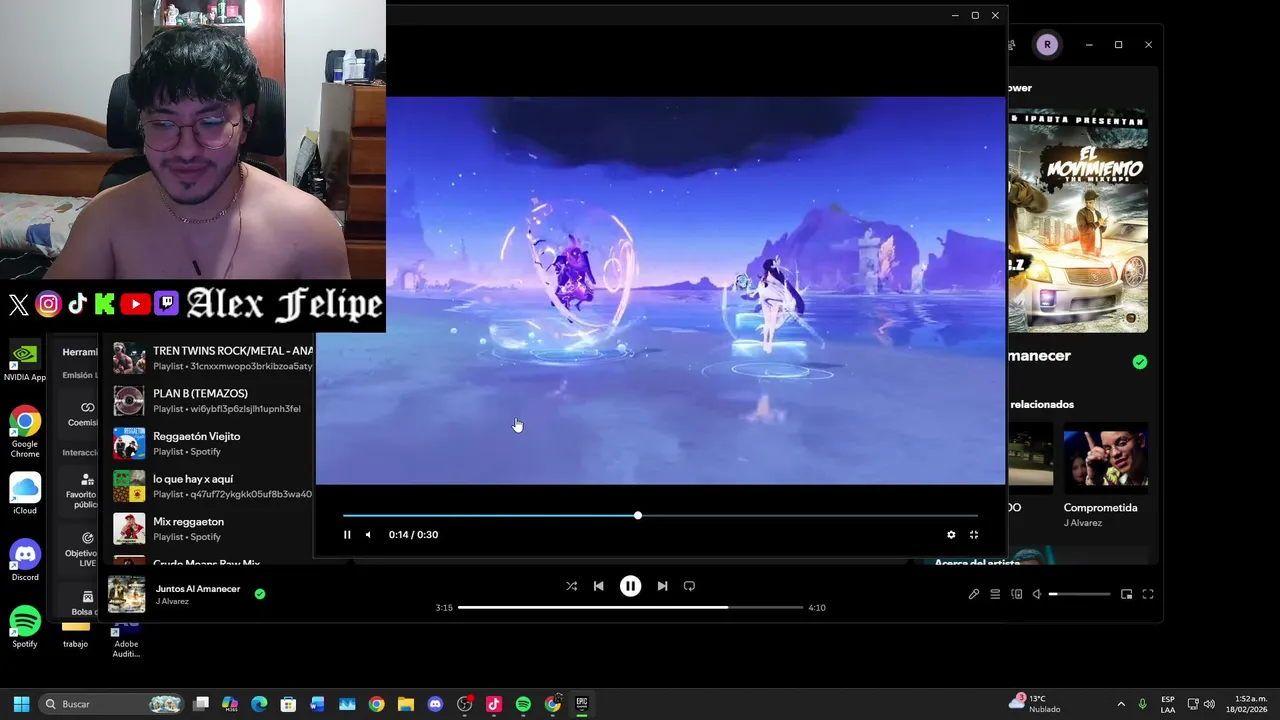Viewport: 1280px width, 720px height.
Task: Open TikTok Live Studio from the taskbar
Action: [493, 704]
